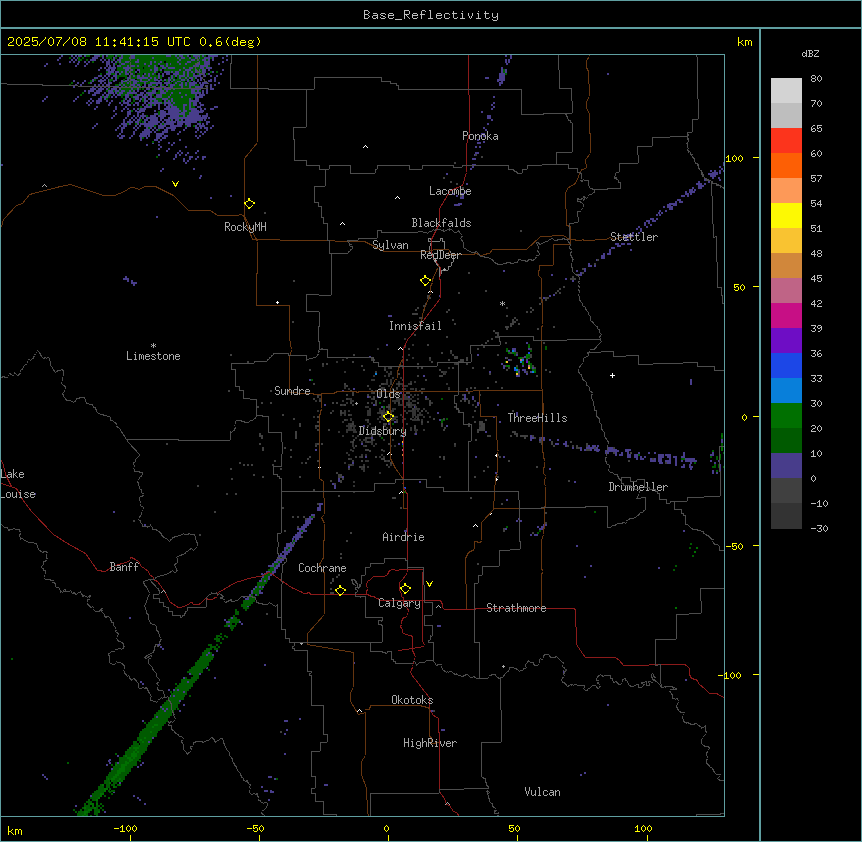Click the Sundre town label

292,391
